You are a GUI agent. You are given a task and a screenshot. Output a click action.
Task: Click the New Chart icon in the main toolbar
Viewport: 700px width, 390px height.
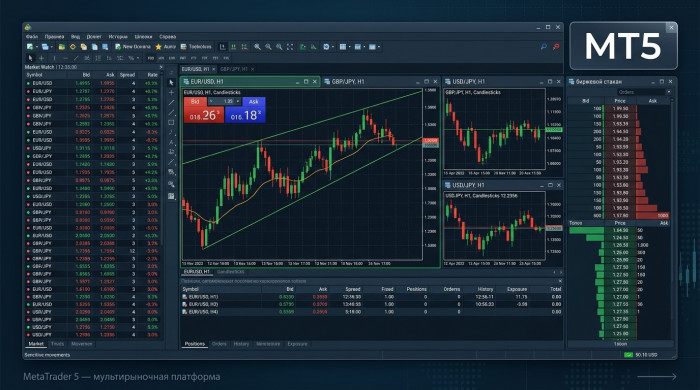click(30, 46)
